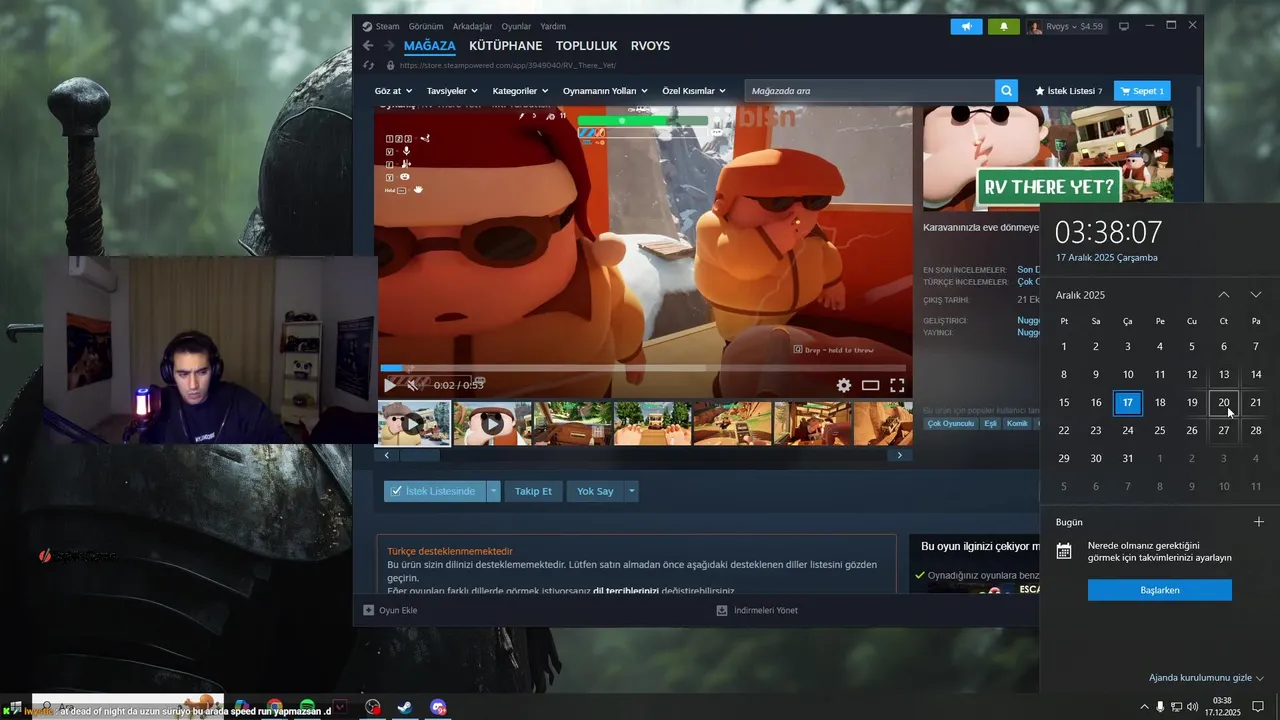
Task: Open the Özel Kısımlar dropdown
Action: [x=694, y=91]
